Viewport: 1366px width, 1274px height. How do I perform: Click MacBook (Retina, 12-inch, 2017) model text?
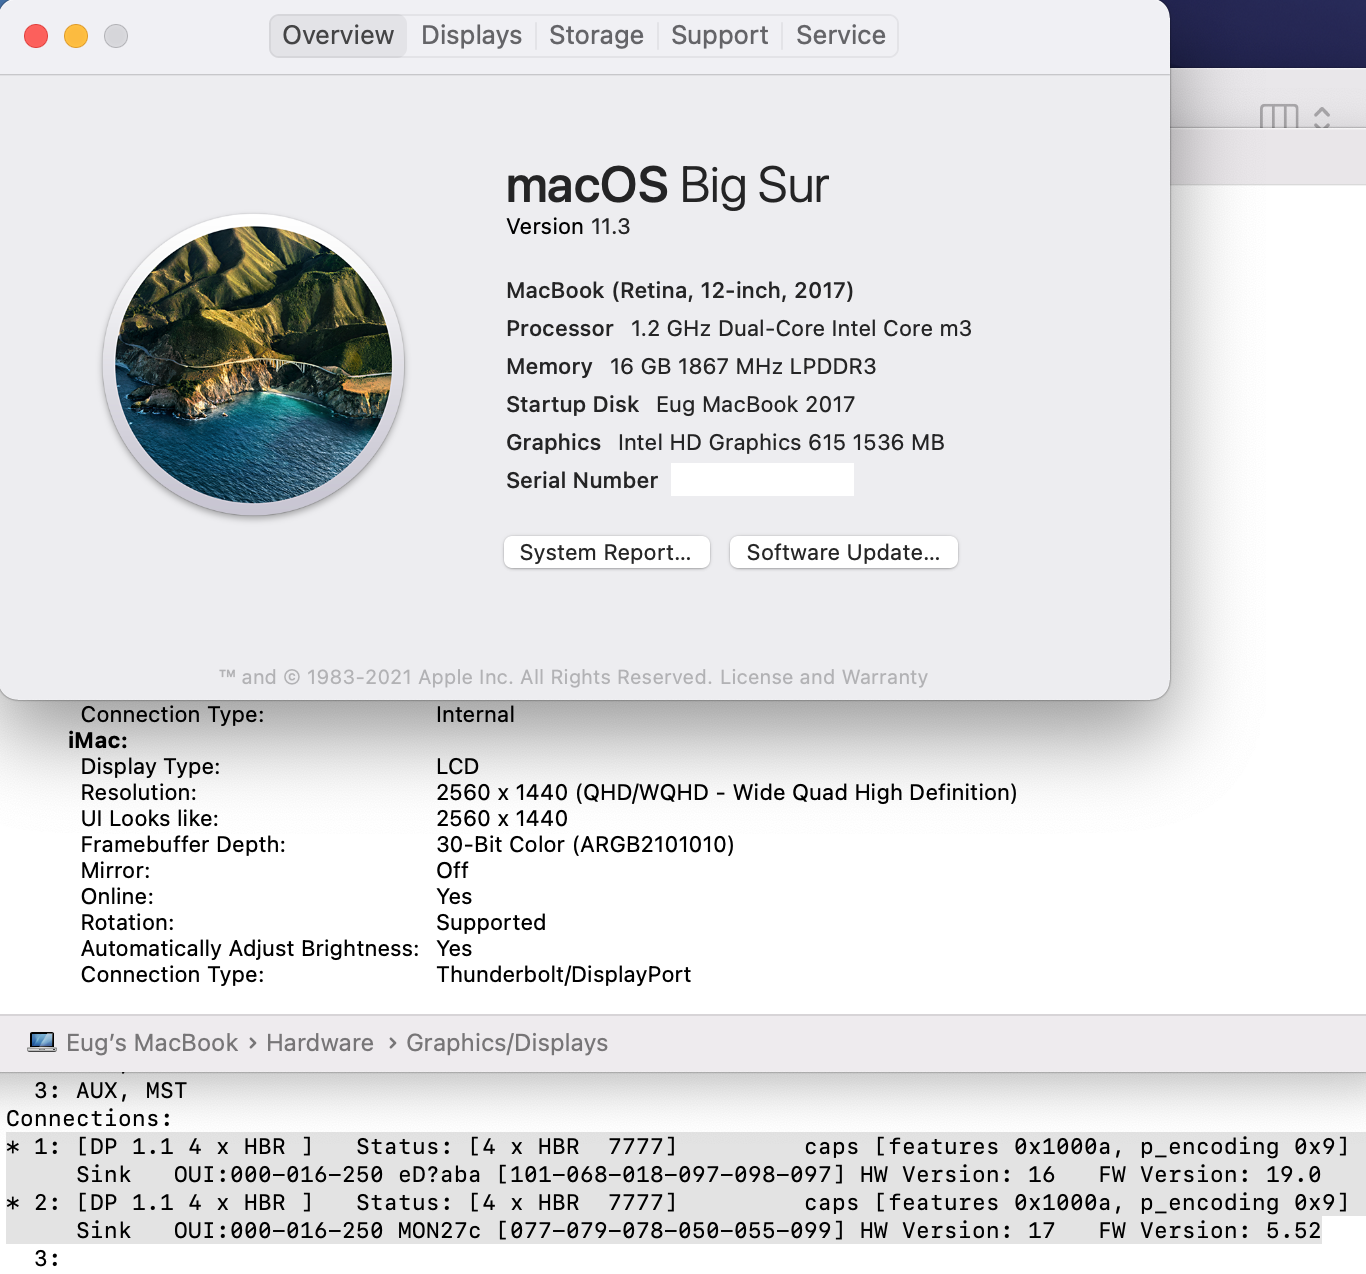tap(680, 291)
